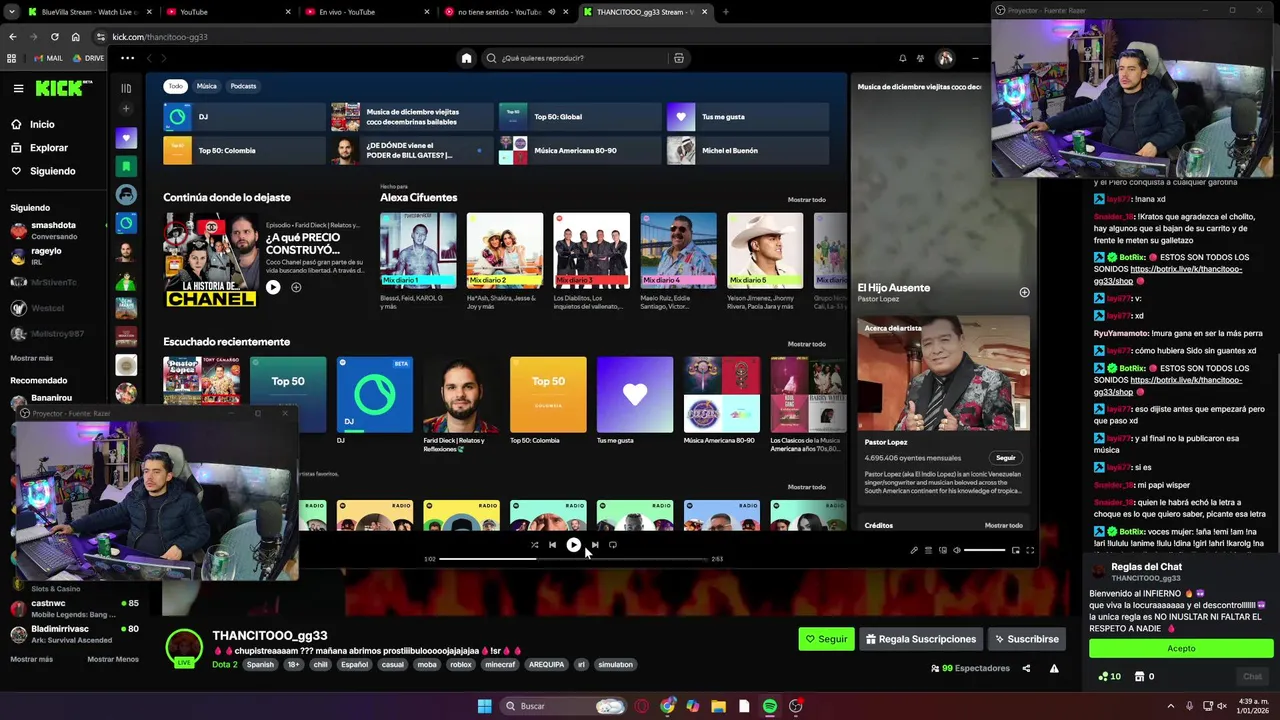Go to Inicio in Kick sidebar
The image size is (1280, 720).
[x=42, y=125]
